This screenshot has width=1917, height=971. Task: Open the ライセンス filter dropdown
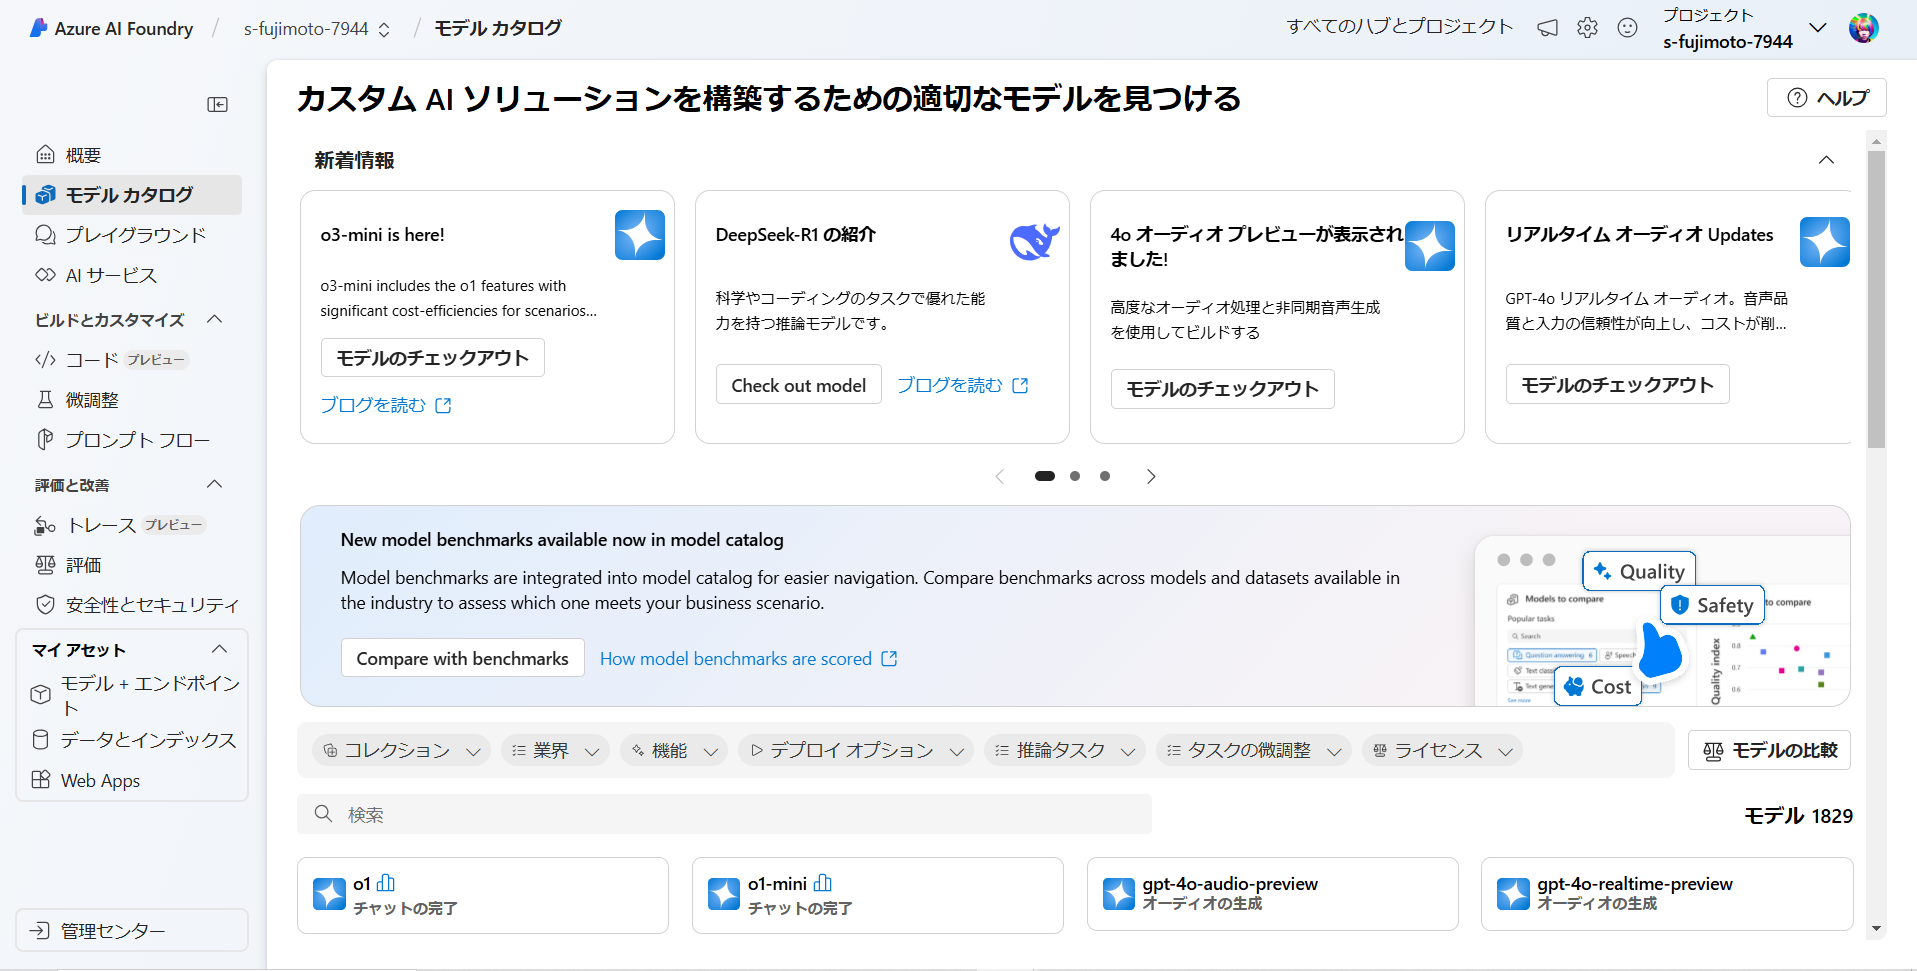pyautogui.click(x=1442, y=750)
